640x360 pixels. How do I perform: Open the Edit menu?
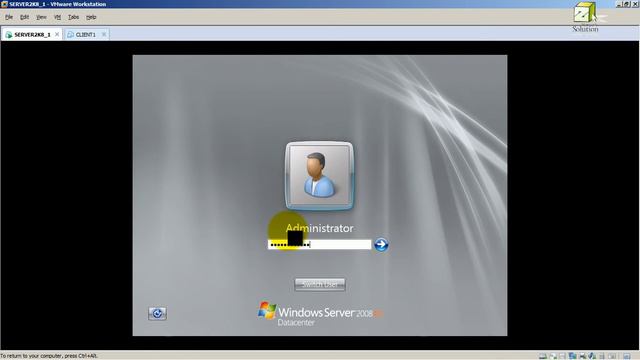pos(24,17)
